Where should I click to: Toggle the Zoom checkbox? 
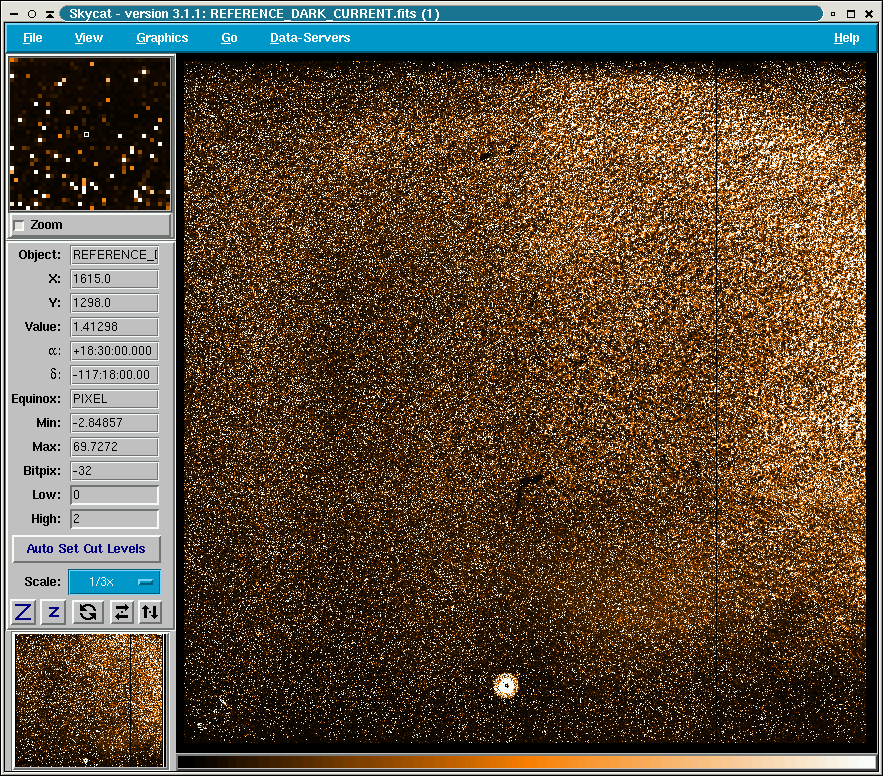[x=20, y=226]
